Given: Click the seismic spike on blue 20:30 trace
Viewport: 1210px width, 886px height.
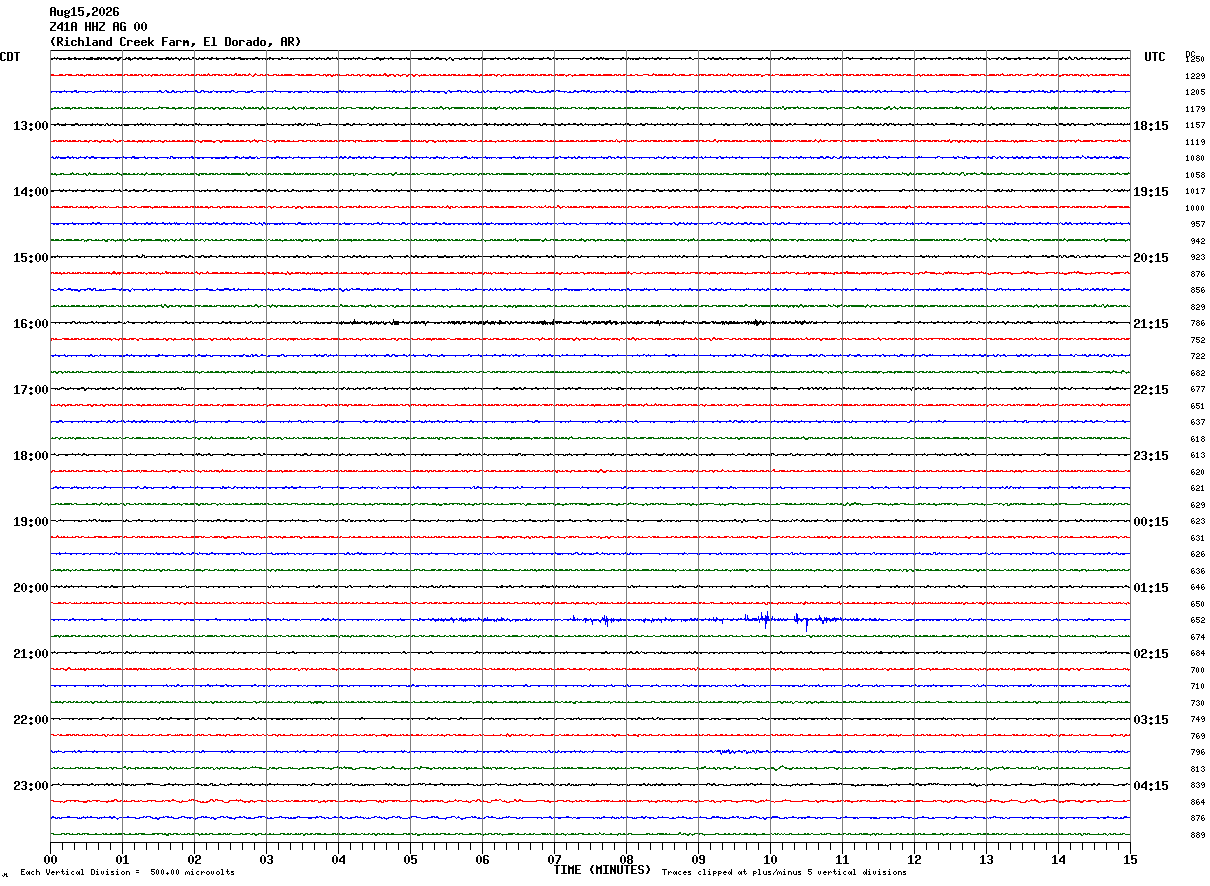Looking at the screenshot, I should pyautogui.click(x=765, y=619).
